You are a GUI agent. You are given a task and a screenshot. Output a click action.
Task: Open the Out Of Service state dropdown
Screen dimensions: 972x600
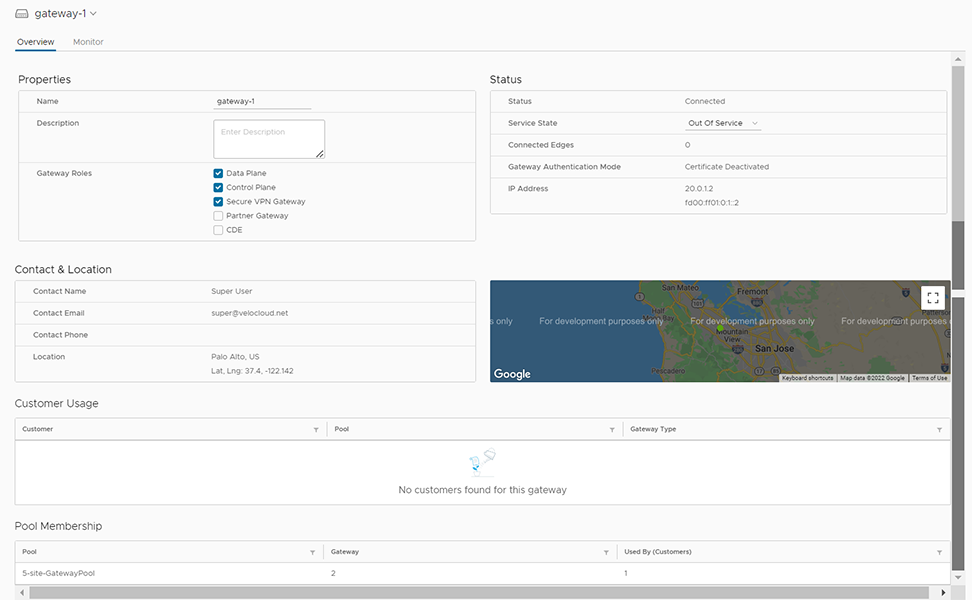click(x=722, y=122)
